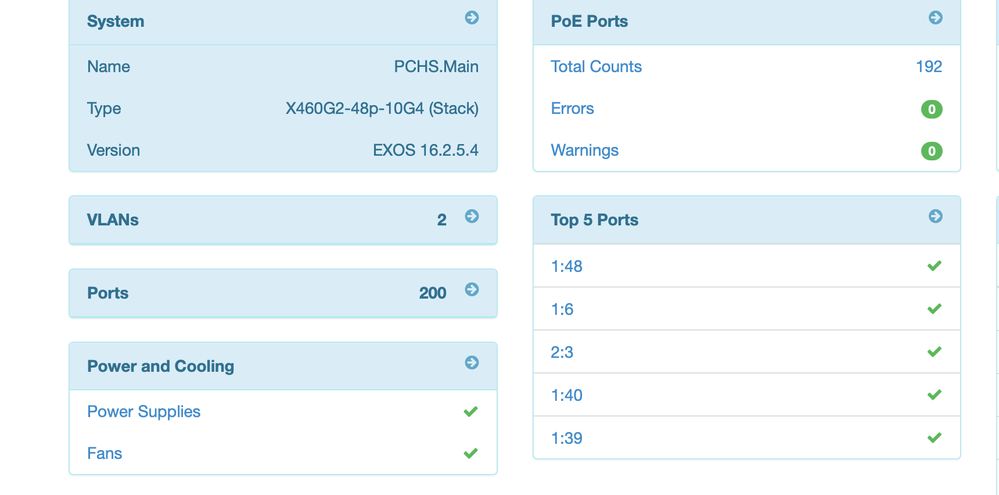Click the Warnings count badge
The width and height of the screenshot is (999, 495).
point(931,151)
